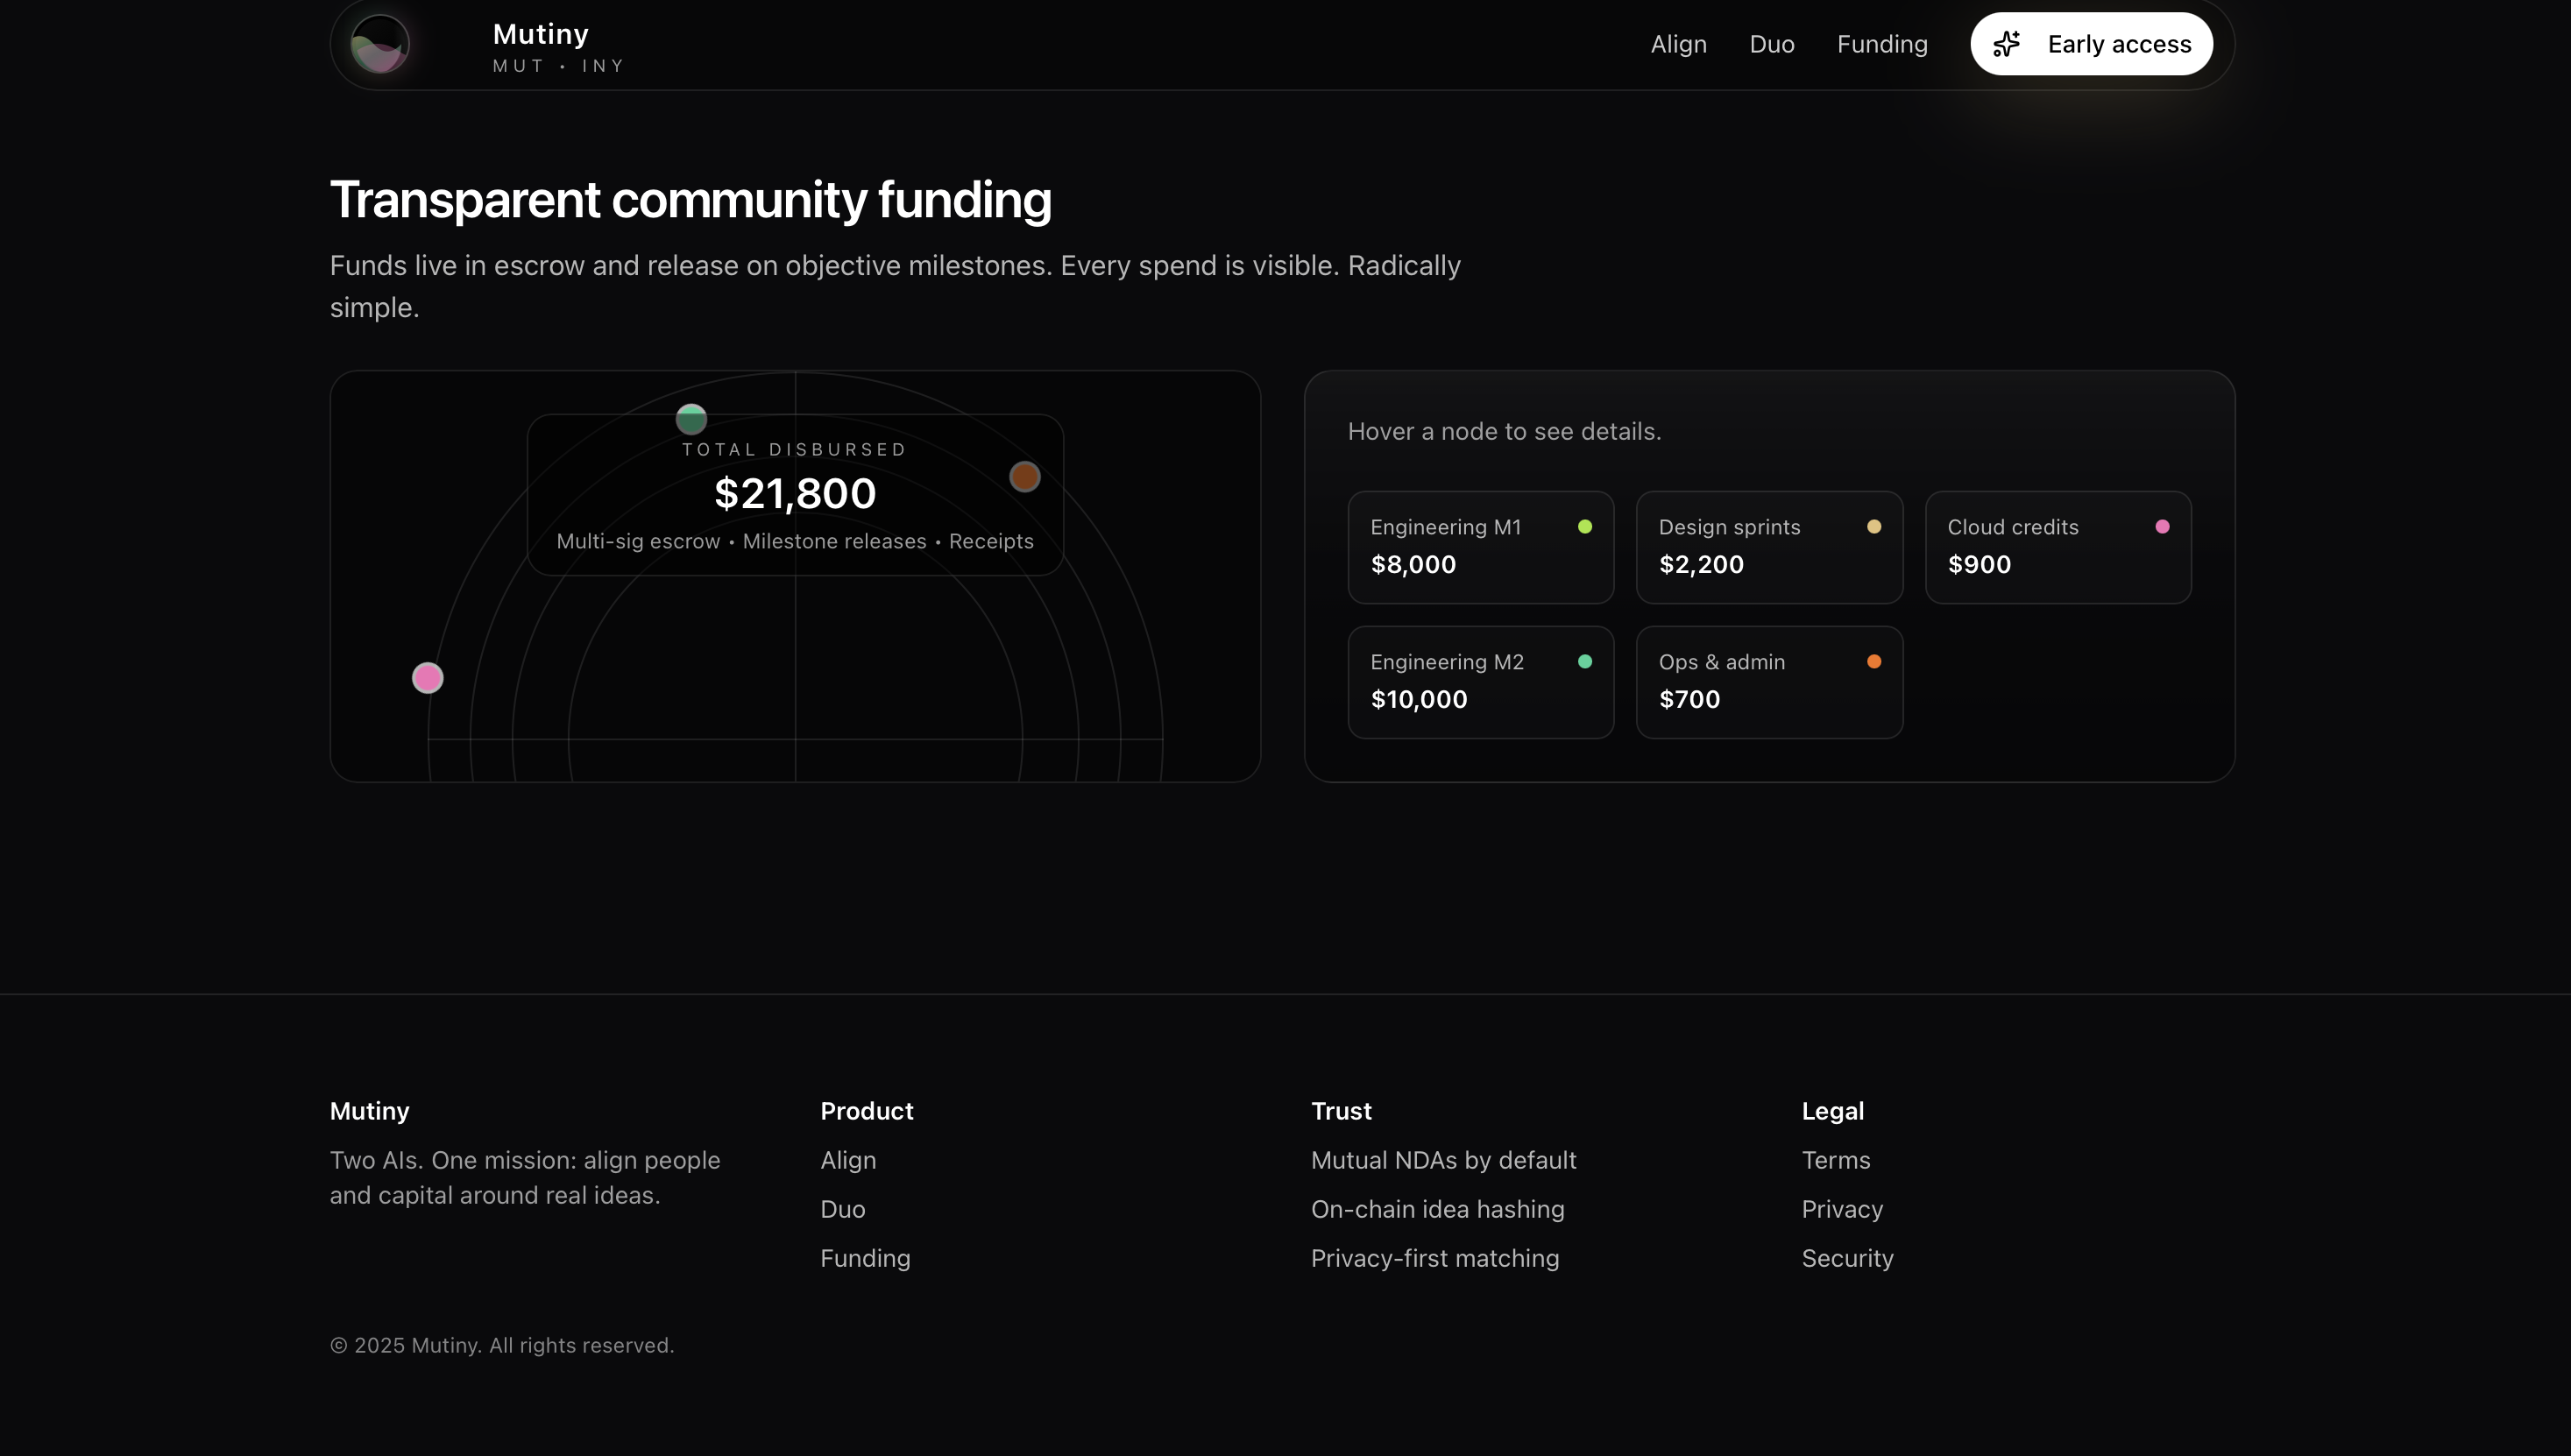Select the orange-brown node on the chart
The image size is (2571, 1456).
tap(1024, 477)
